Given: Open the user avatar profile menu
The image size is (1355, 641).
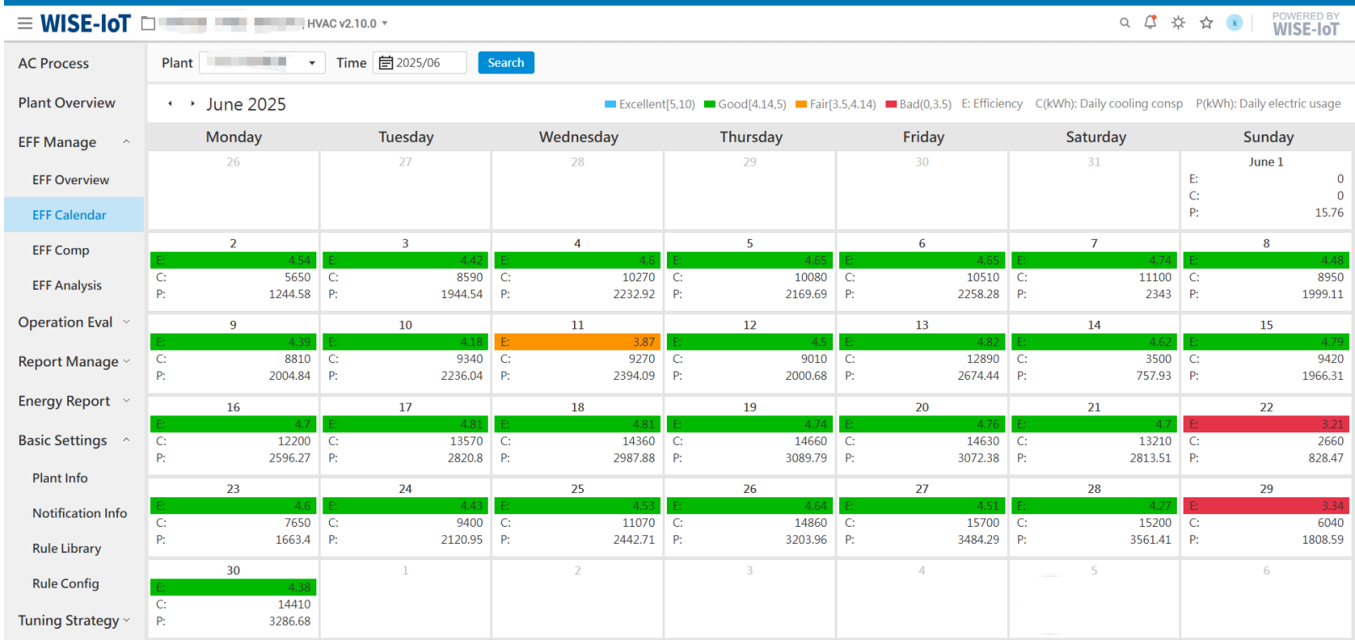Looking at the screenshot, I should click(1235, 23).
